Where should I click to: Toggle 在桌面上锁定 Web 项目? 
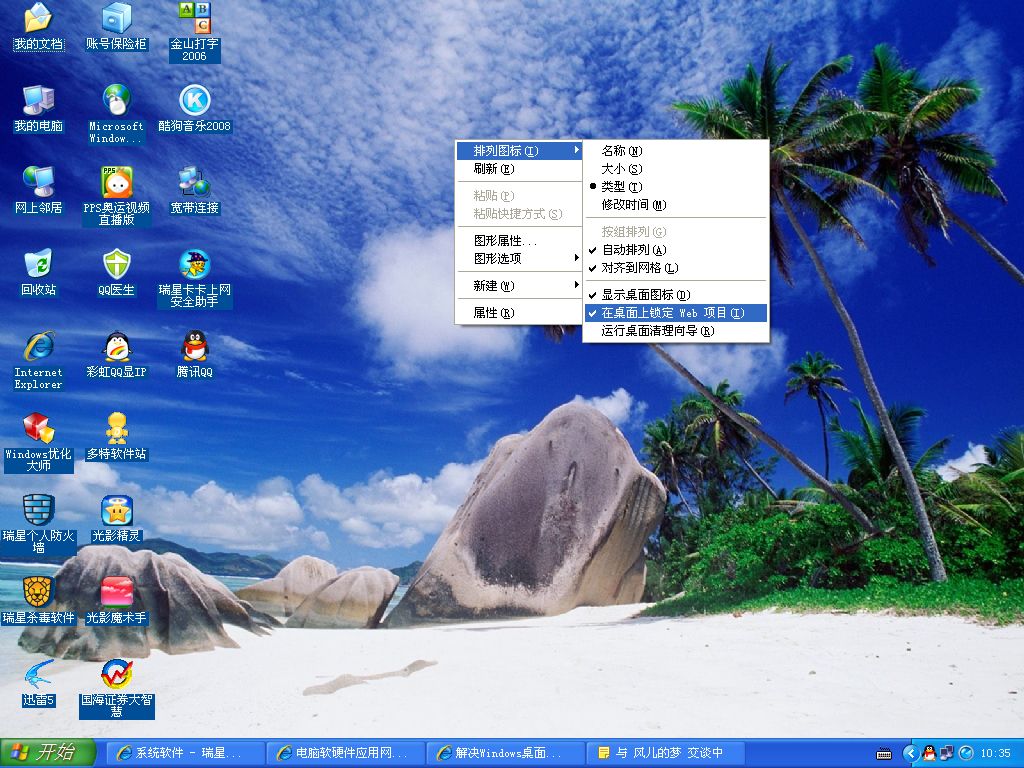676,313
